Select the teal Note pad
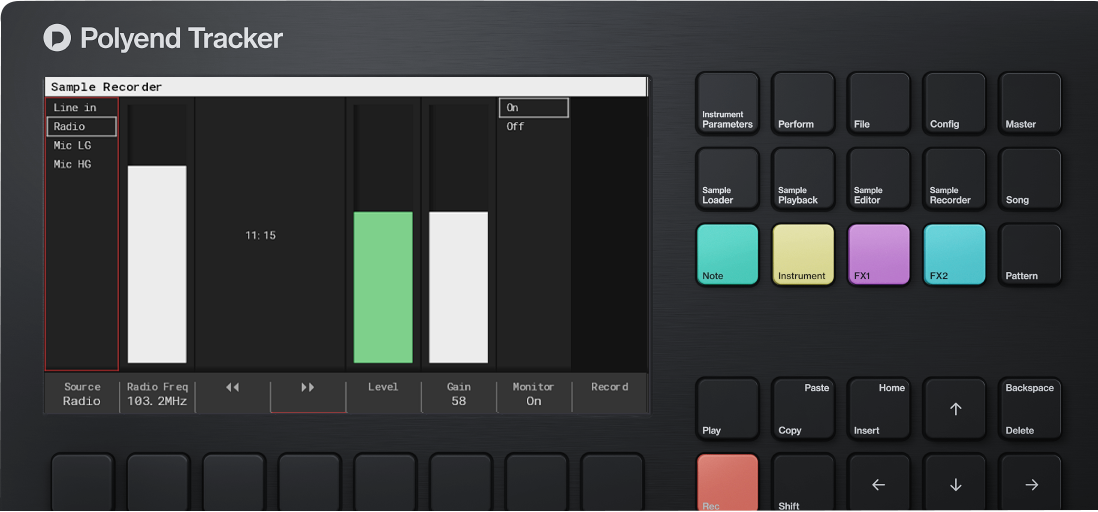1098x512 pixels. point(728,254)
